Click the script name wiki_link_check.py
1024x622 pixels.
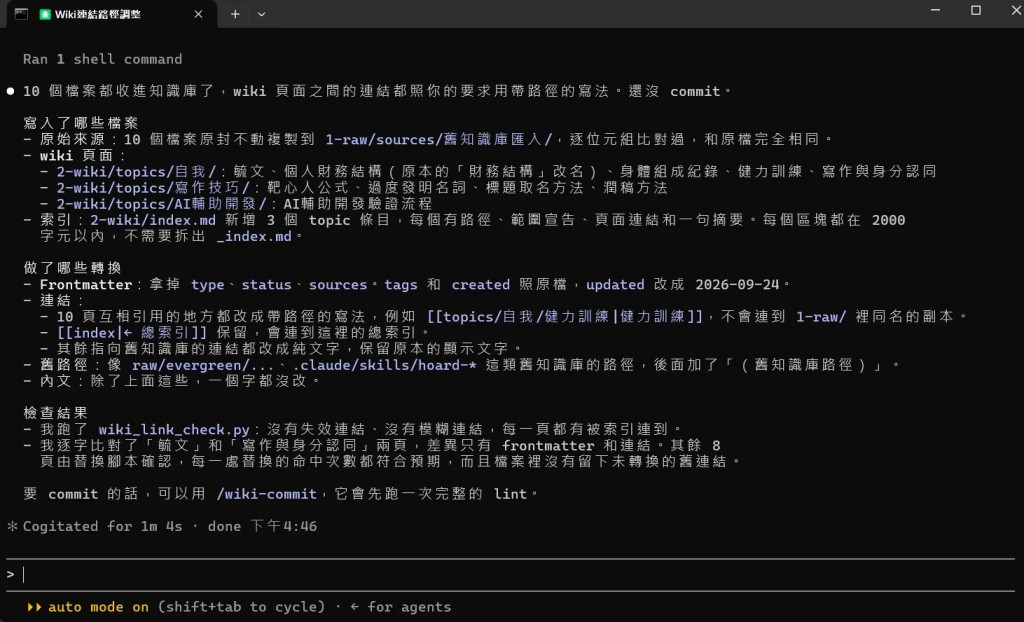click(x=174, y=429)
